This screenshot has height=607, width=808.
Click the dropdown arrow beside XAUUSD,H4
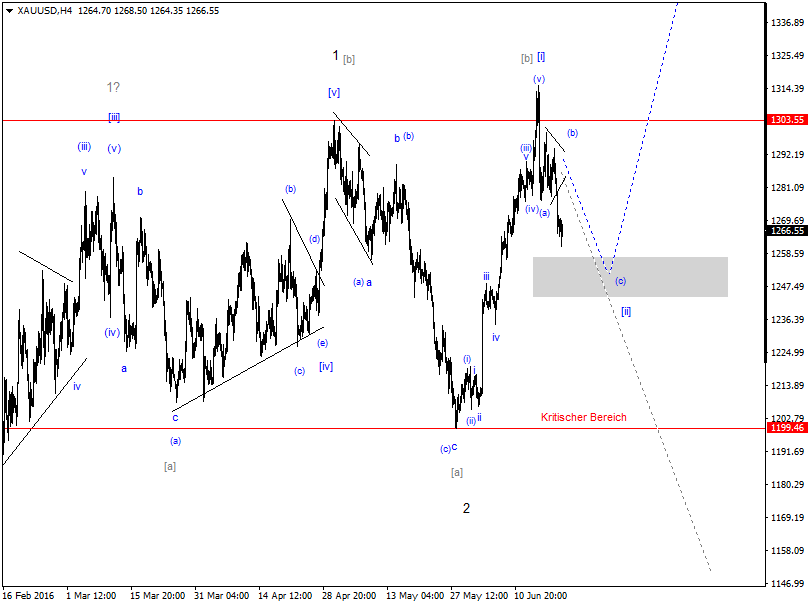click(x=9, y=11)
